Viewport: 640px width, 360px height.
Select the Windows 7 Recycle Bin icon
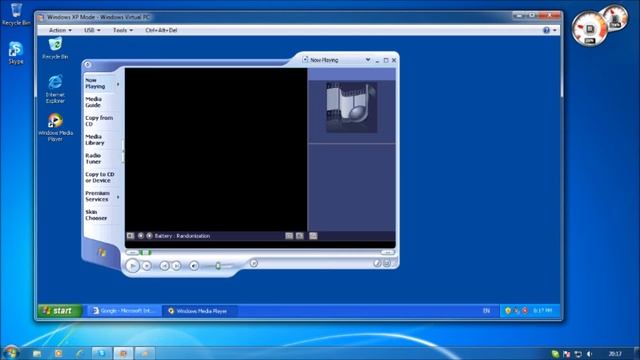tap(16, 14)
